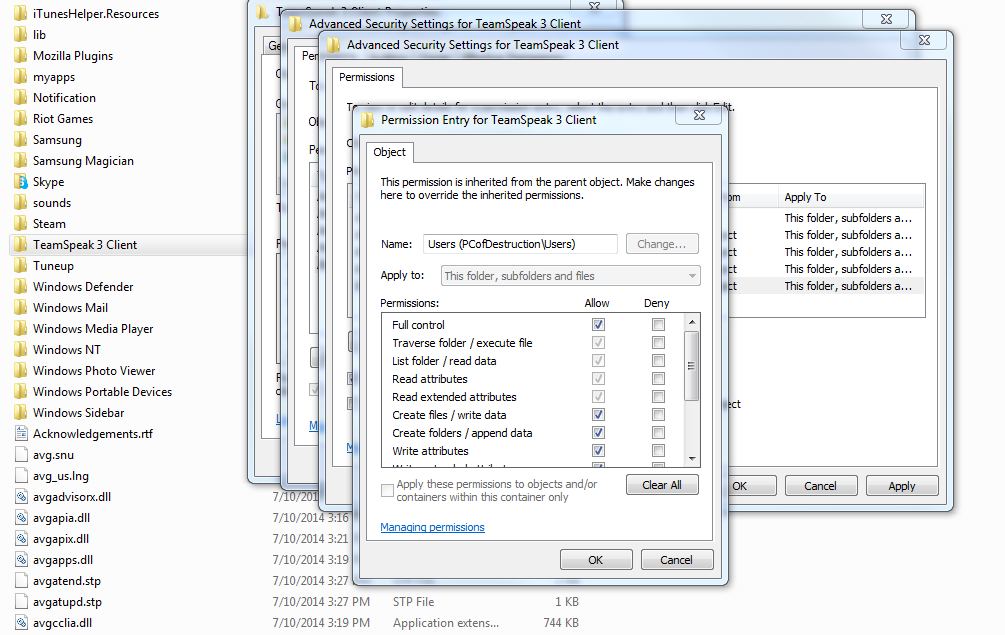Click the avgatend.stp file icon

pos(21,581)
